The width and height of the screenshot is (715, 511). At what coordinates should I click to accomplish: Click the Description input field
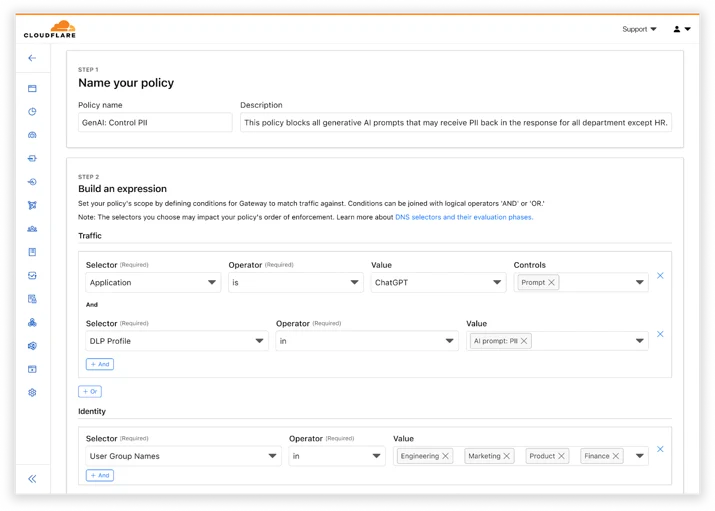[456, 123]
